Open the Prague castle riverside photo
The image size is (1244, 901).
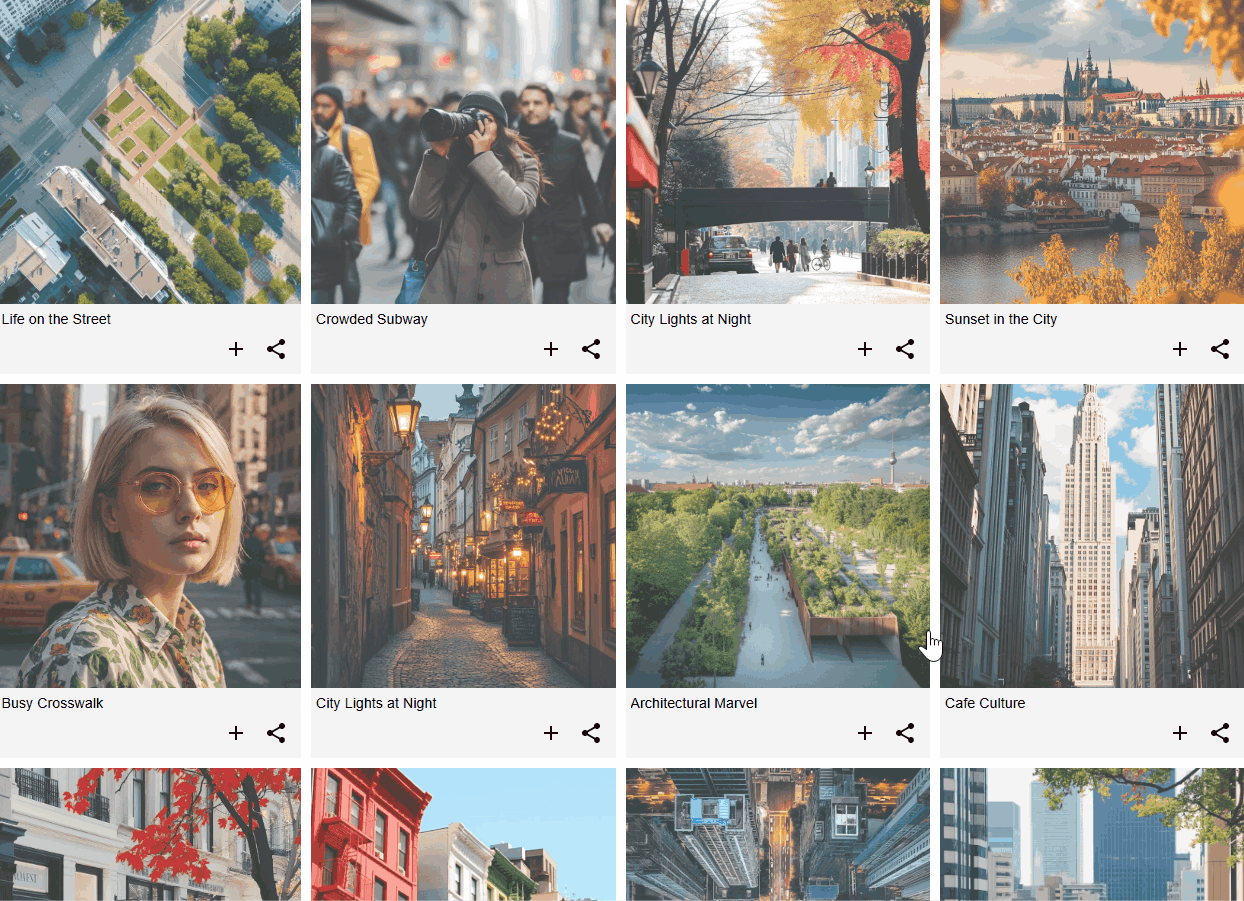pyautogui.click(x=1092, y=152)
